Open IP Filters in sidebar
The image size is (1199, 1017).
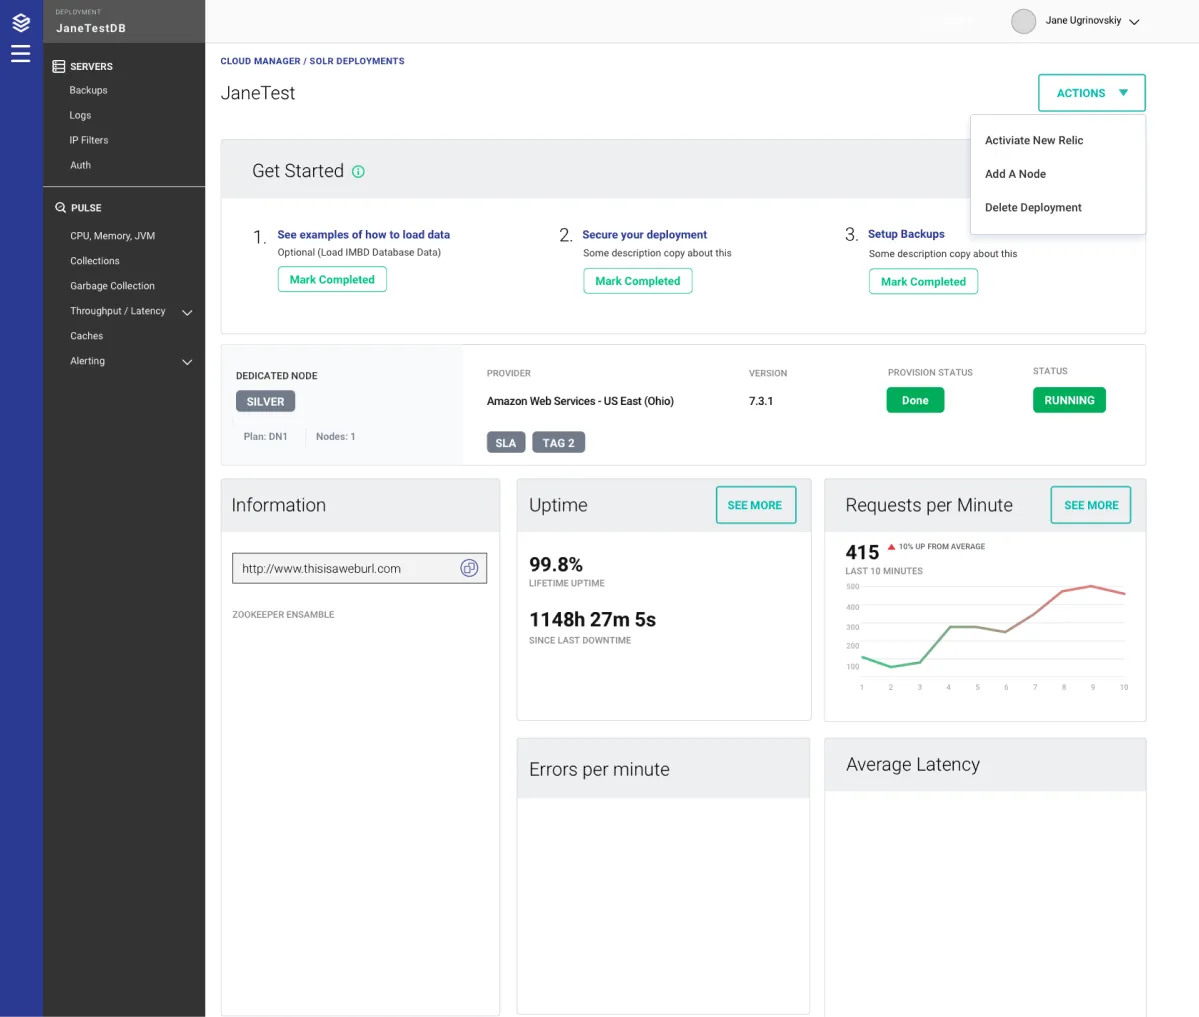(89, 140)
